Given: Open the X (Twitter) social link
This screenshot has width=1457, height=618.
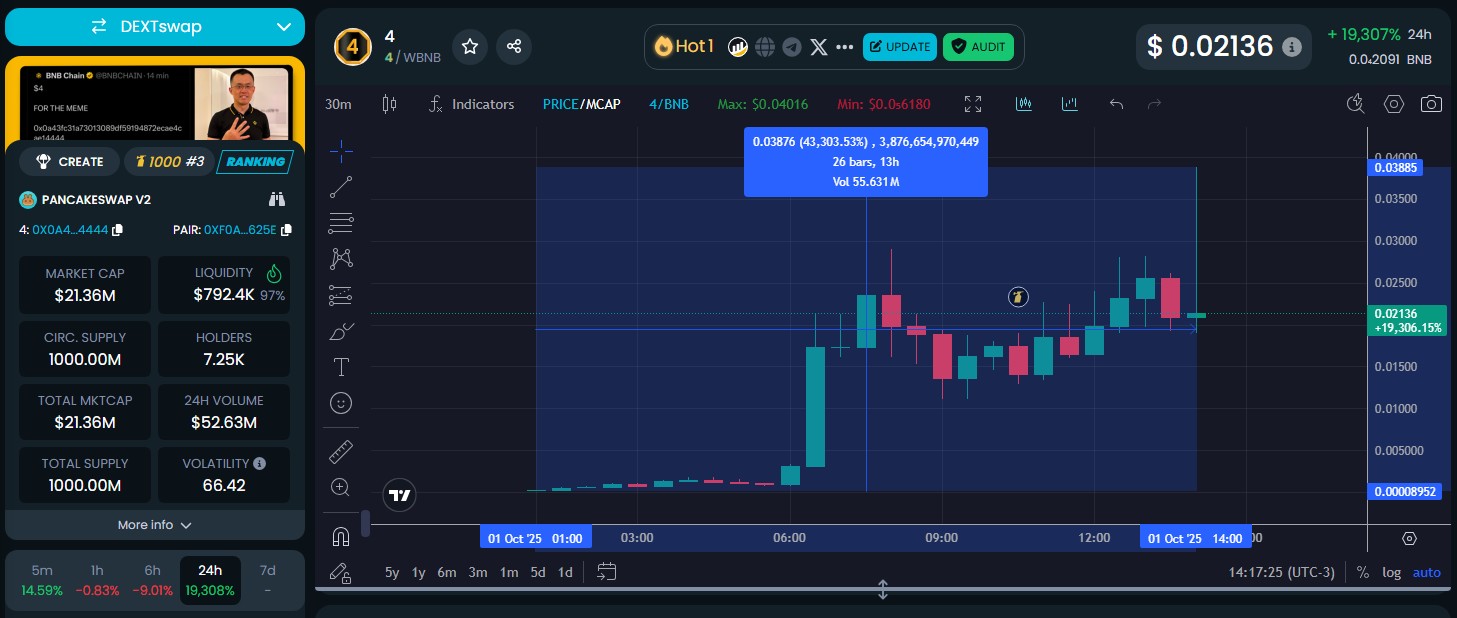Looking at the screenshot, I should pyautogui.click(x=819, y=47).
